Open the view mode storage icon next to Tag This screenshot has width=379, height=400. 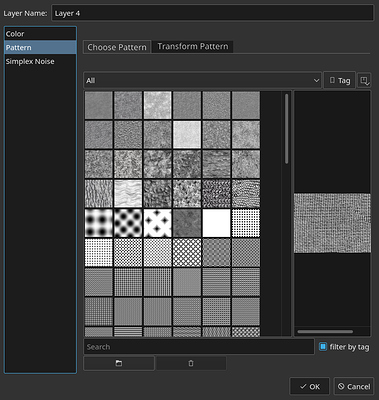[x=364, y=80]
